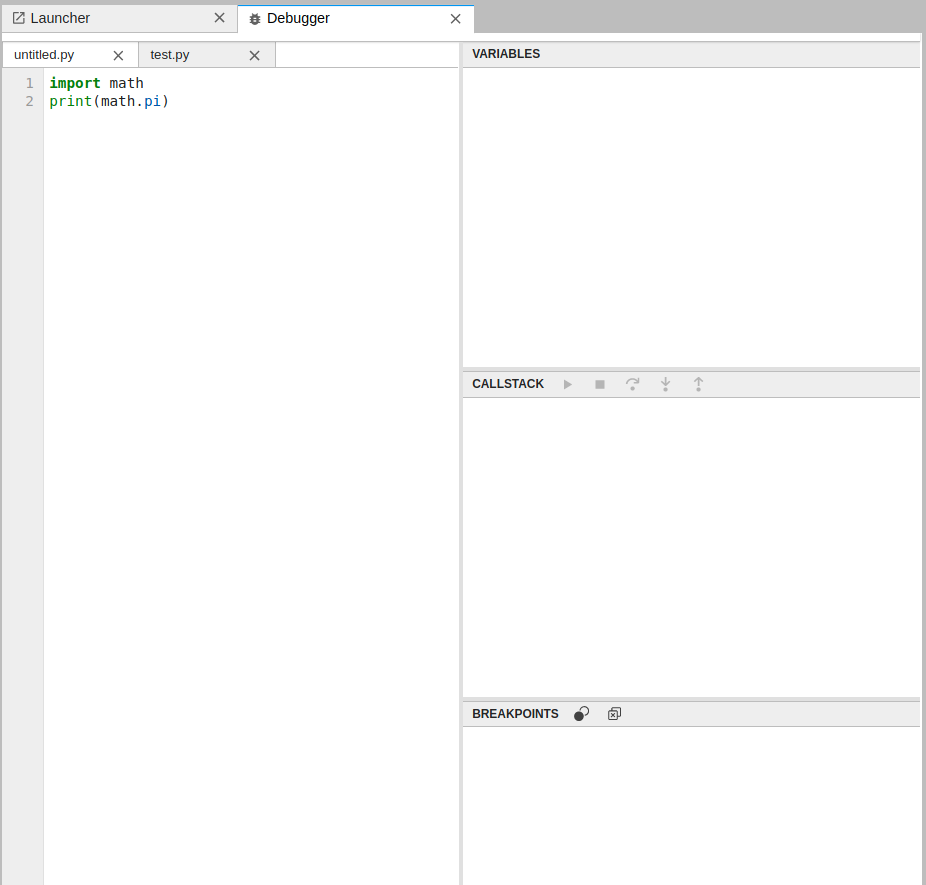This screenshot has height=885, width=926.
Task: Set a breakpoint on line 2 gutter
Action: (x=29, y=101)
